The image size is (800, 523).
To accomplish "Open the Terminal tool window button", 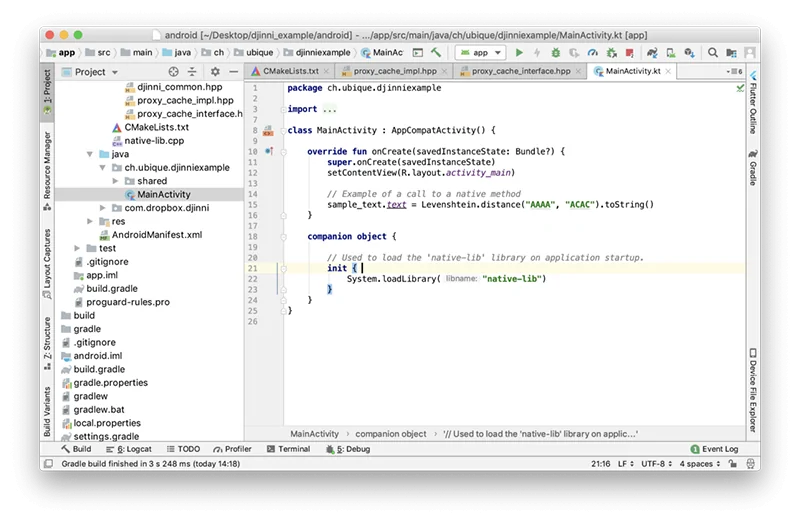I will click(288, 449).
